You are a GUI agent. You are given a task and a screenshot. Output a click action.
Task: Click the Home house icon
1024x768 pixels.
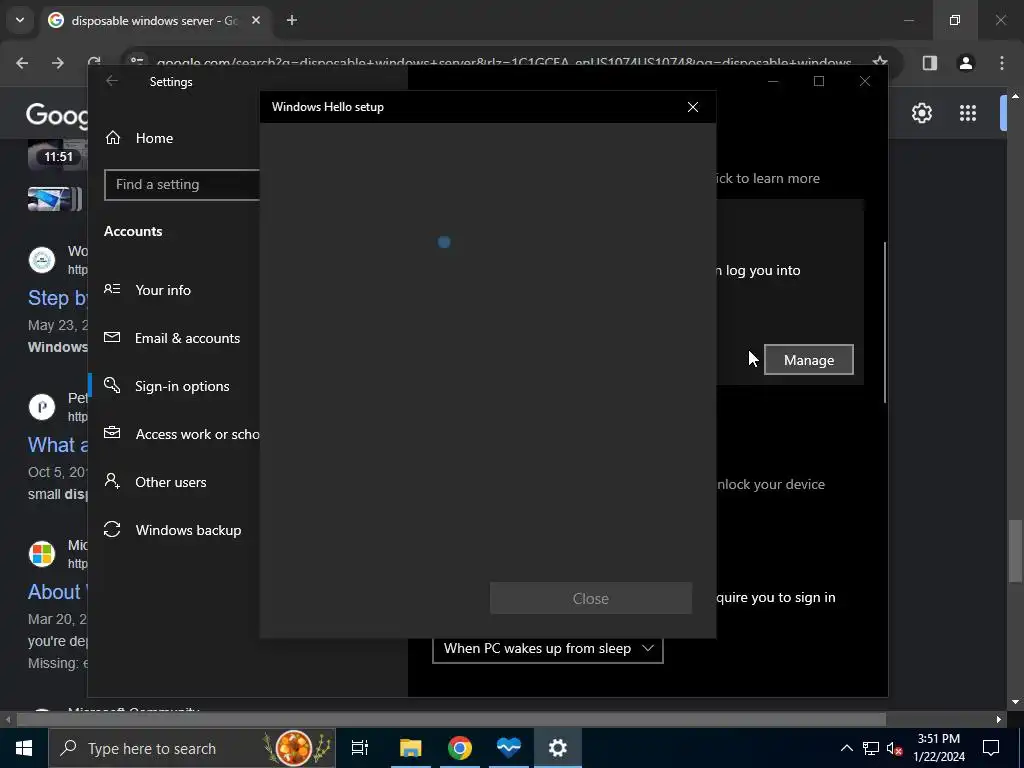click(113, 138)
